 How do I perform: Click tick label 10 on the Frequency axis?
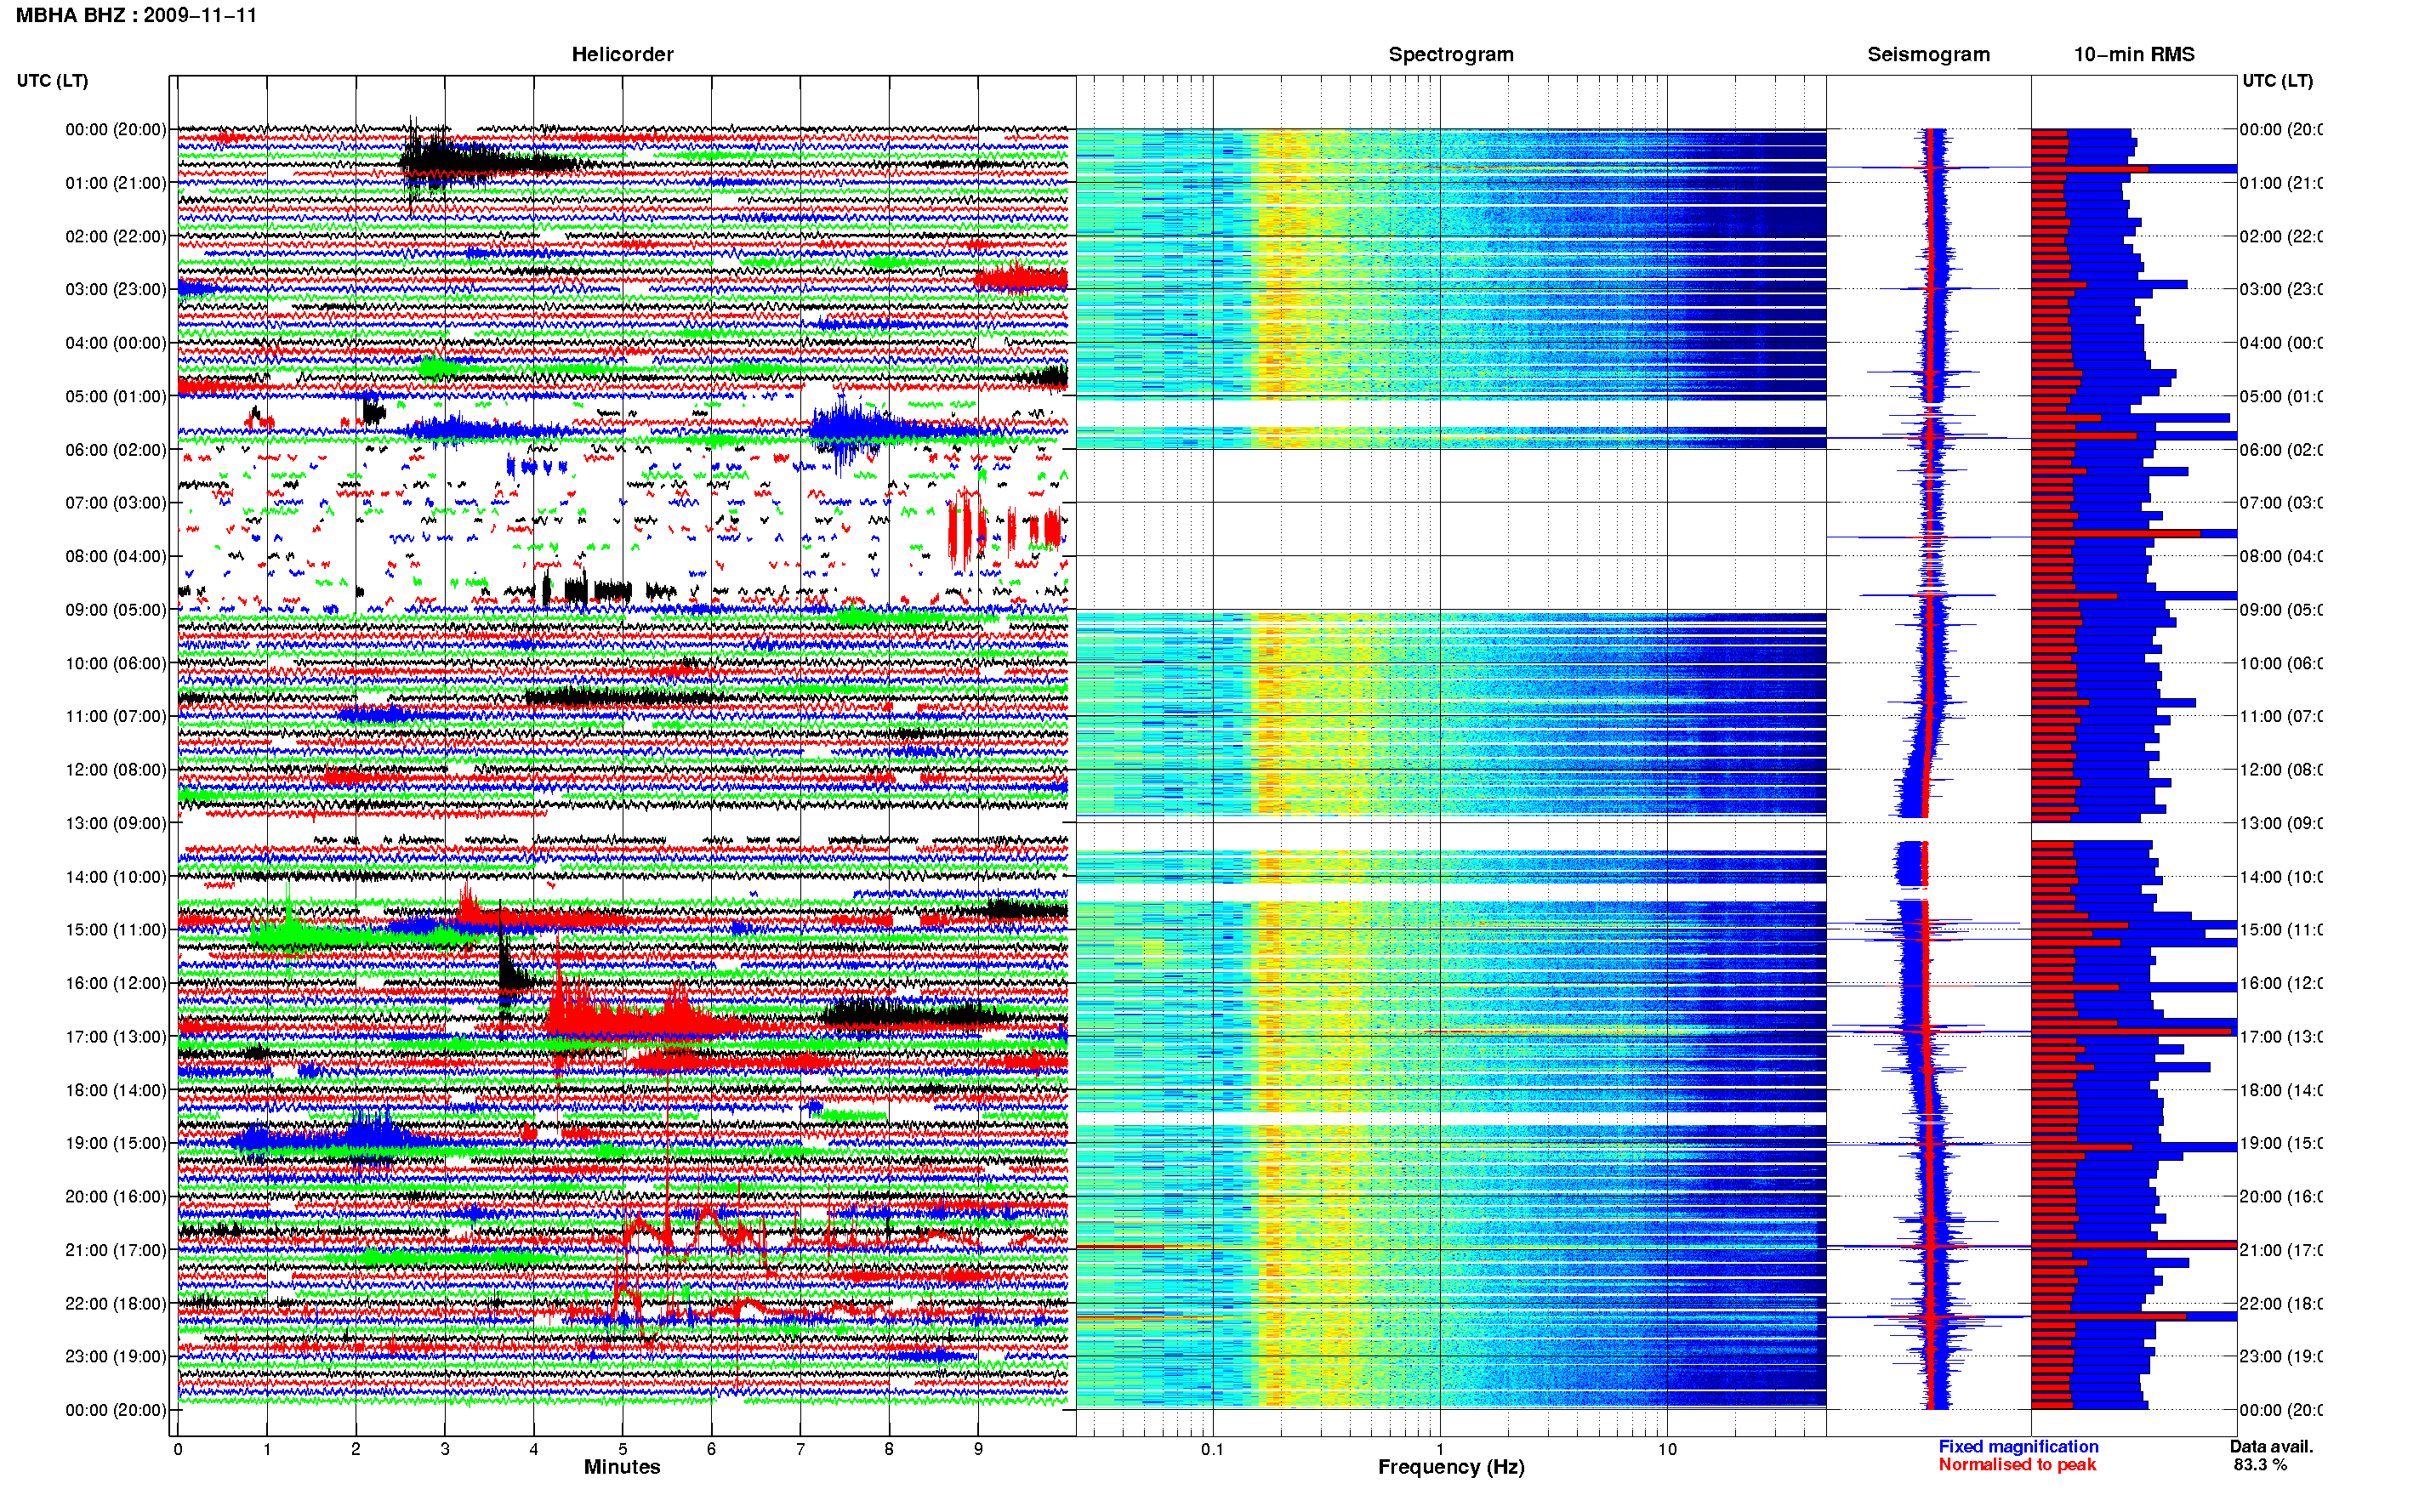tap(1667, 1449)
